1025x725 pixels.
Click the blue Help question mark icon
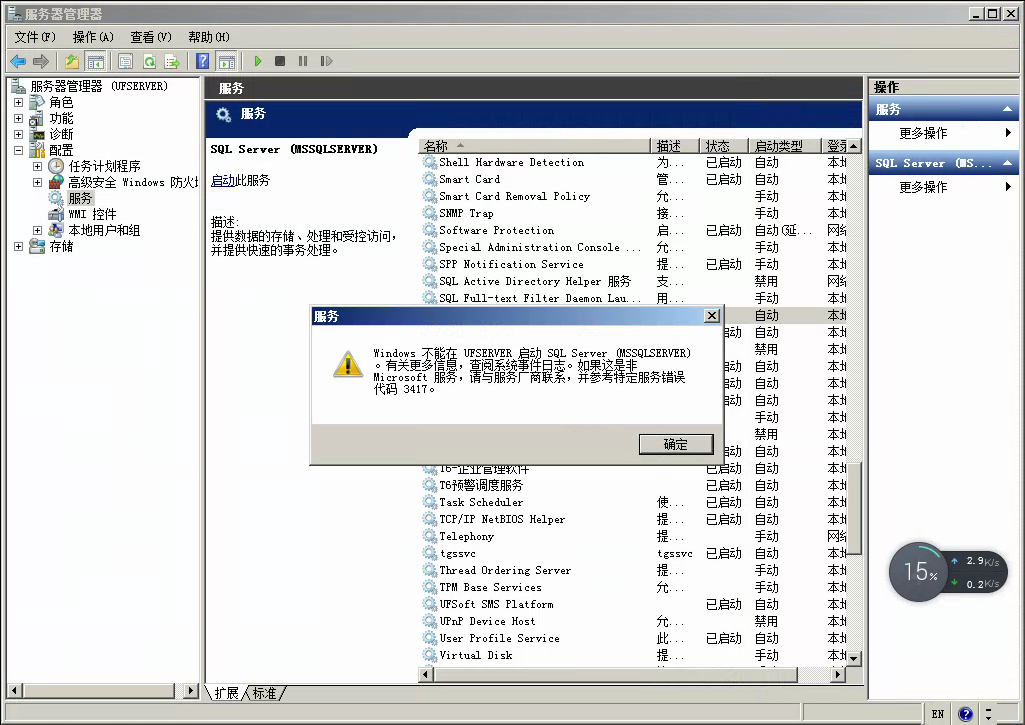[203, 61]
